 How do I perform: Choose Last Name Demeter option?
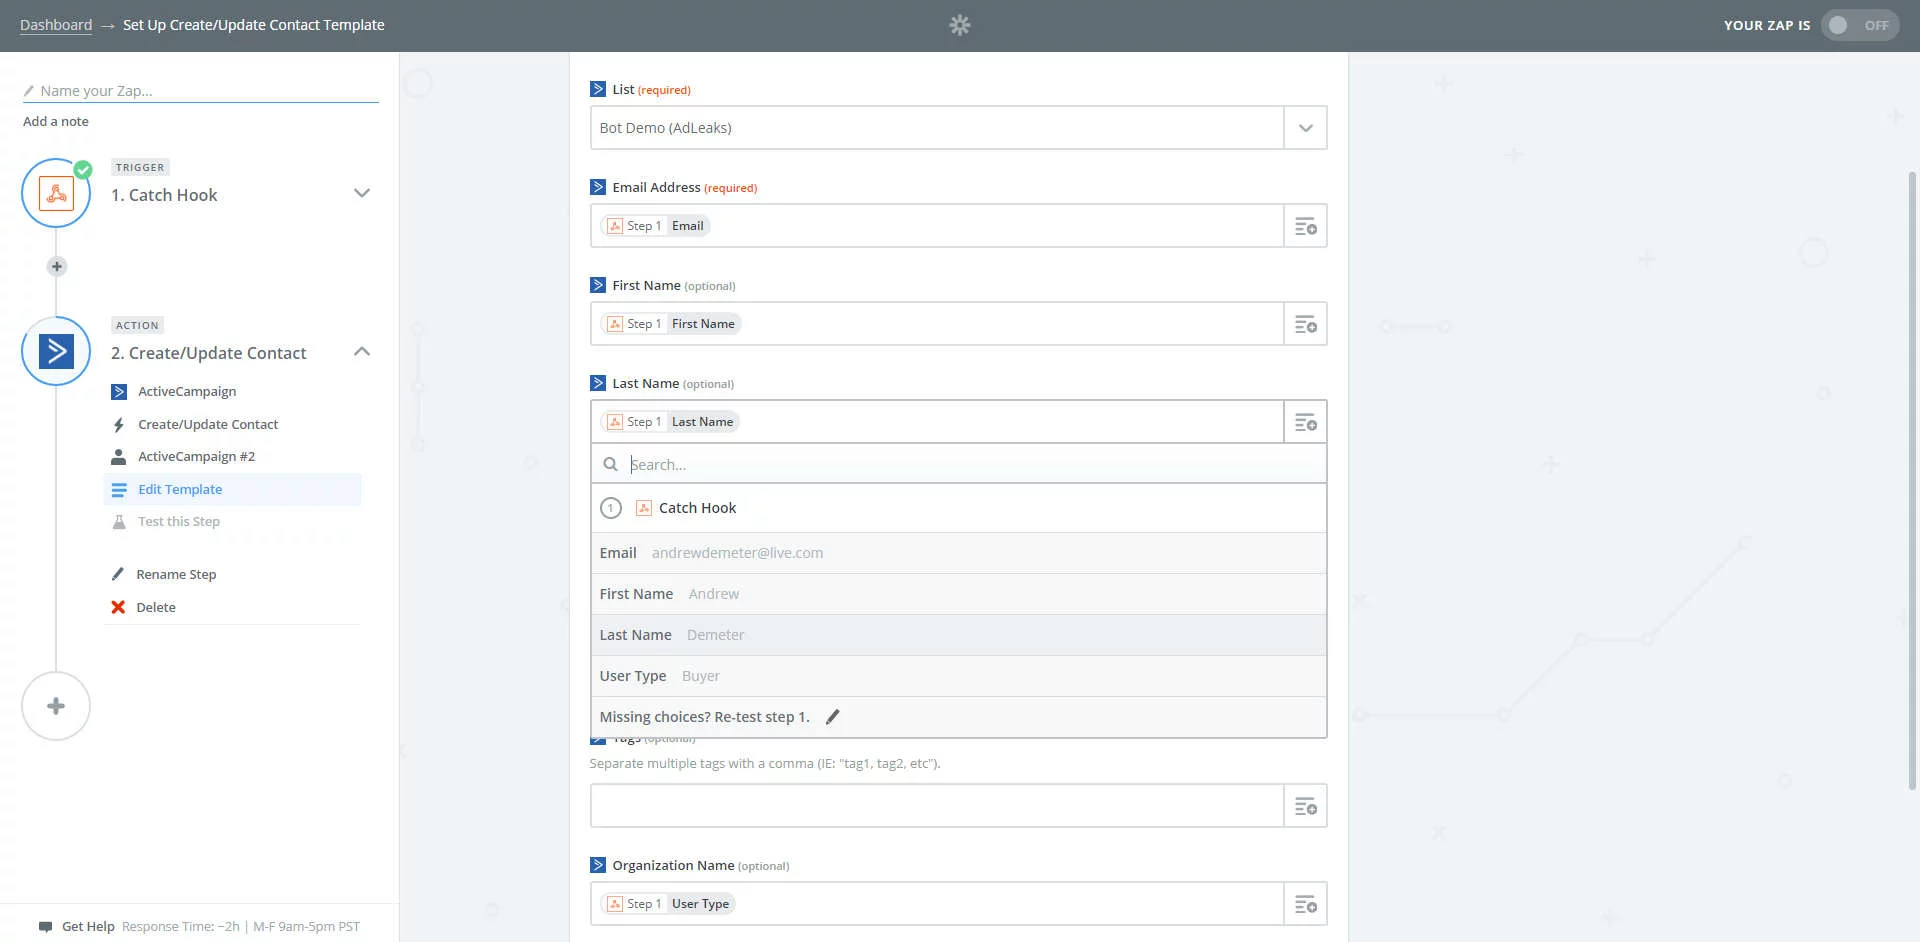[958, 635]
